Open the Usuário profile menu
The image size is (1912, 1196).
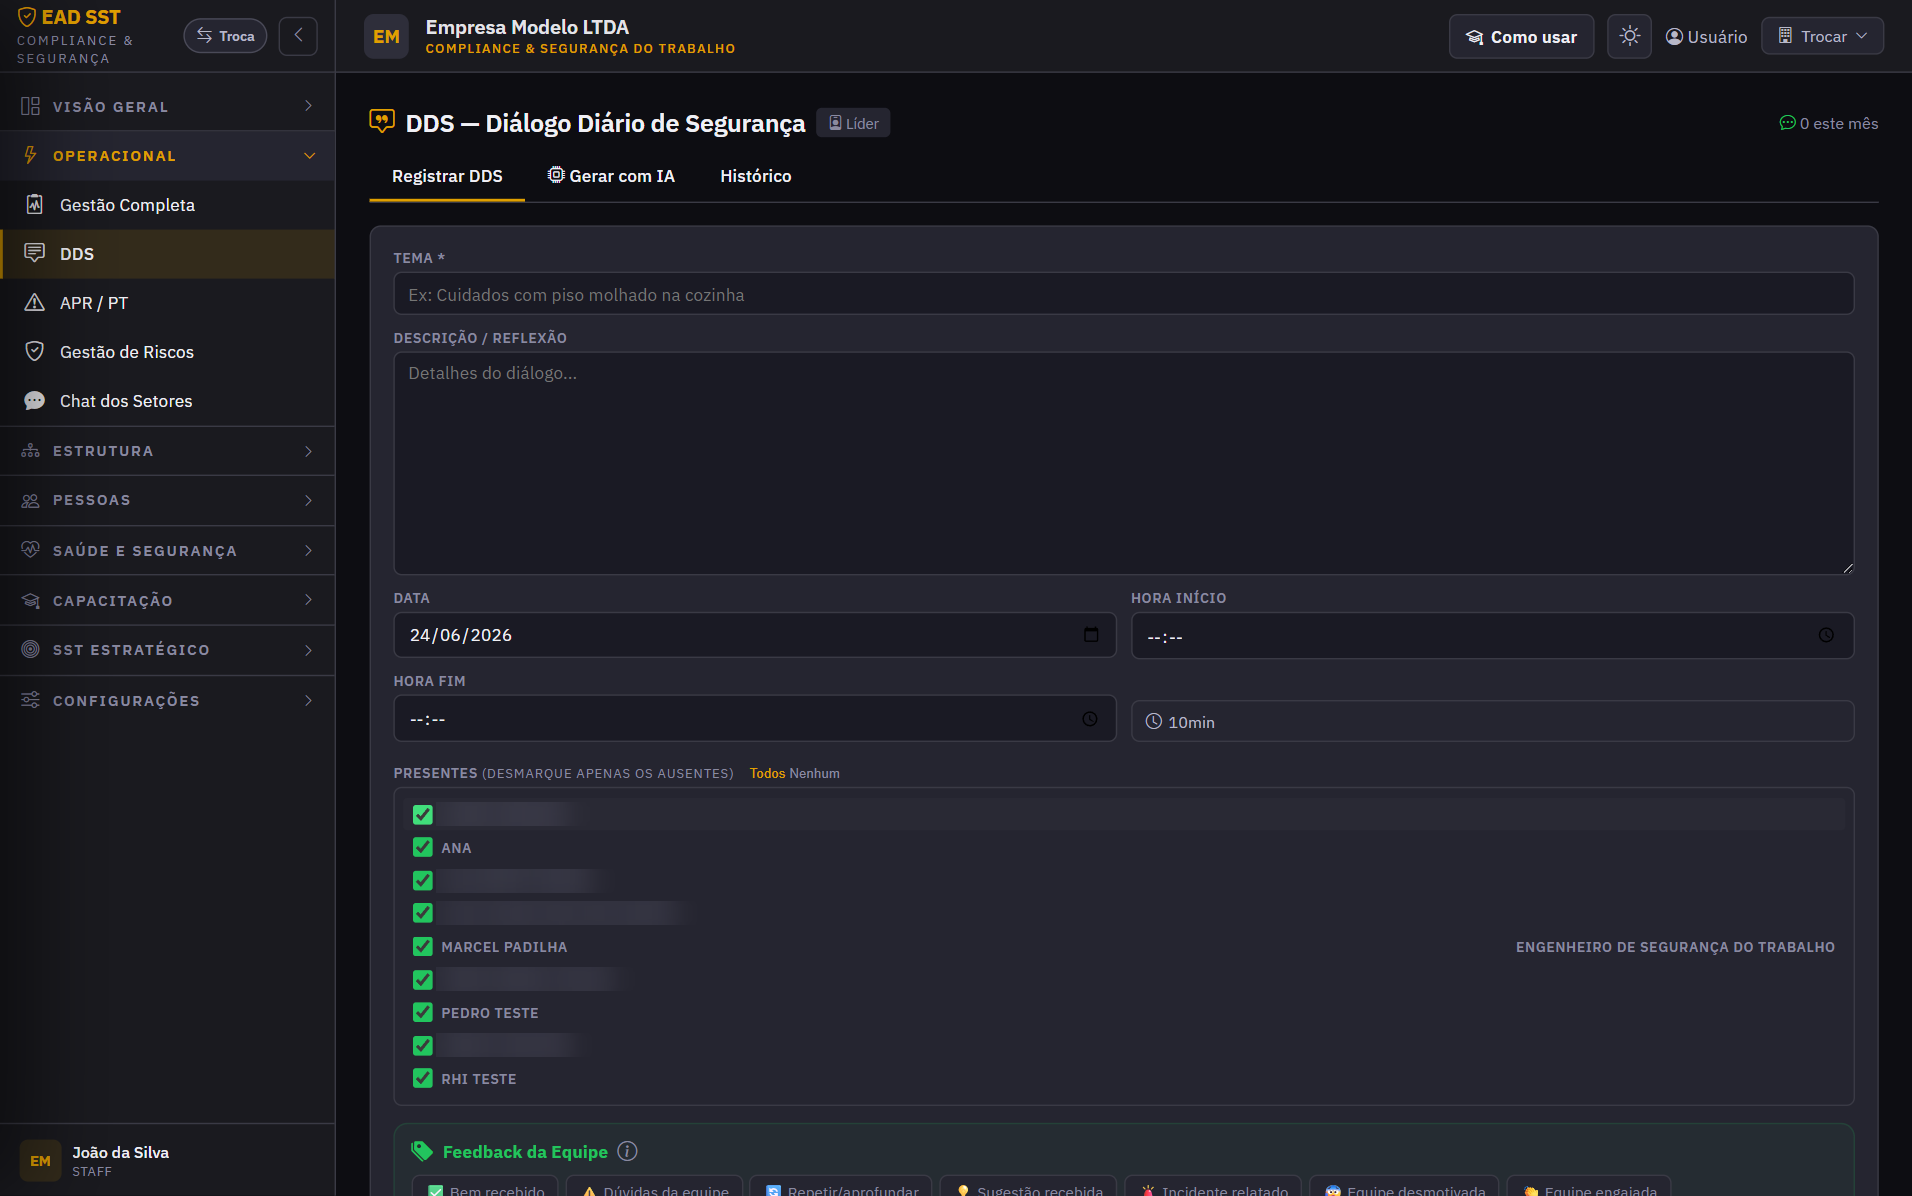pyautogui.click(x=1706, y=37)
